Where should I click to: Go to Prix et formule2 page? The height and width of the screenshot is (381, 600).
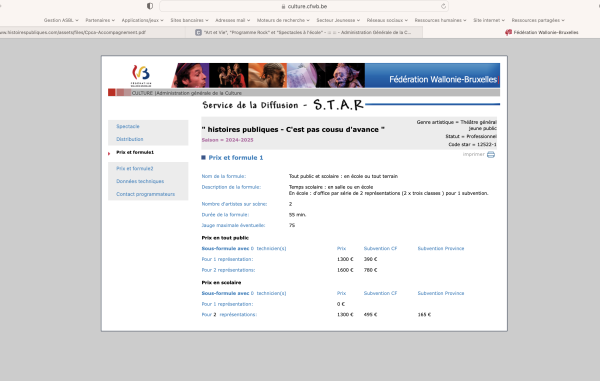click(x=135, y=168)
